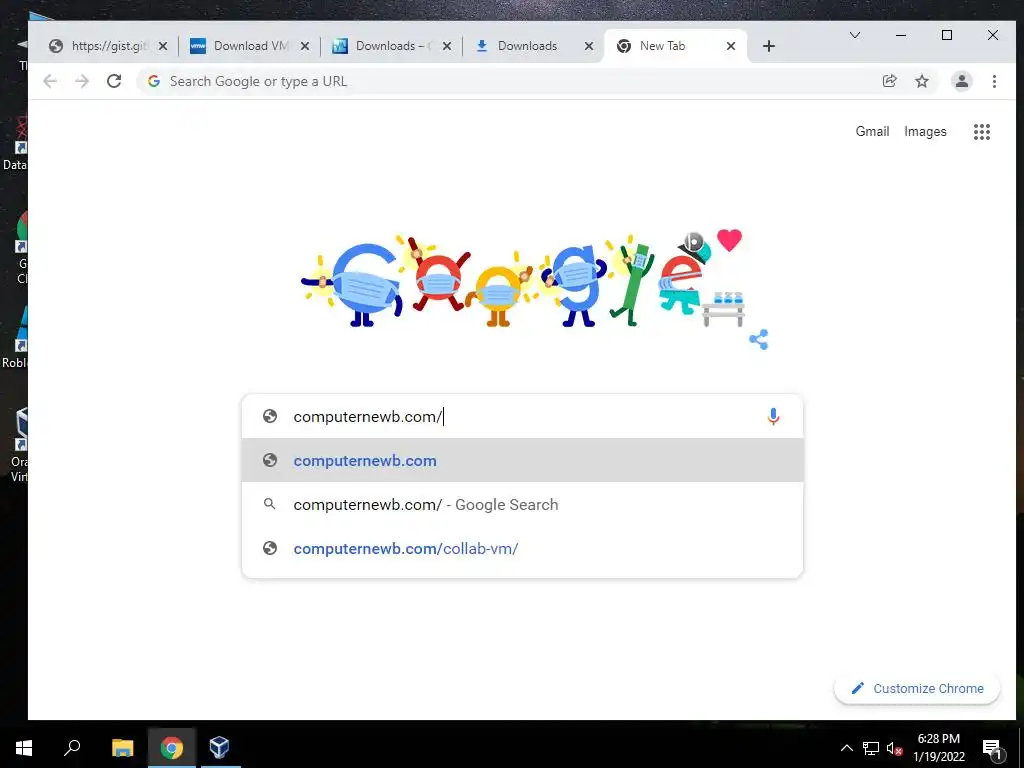Choose the computernewb.com/collab-vm/ suggestion
1024x768 pixels.
522,549
